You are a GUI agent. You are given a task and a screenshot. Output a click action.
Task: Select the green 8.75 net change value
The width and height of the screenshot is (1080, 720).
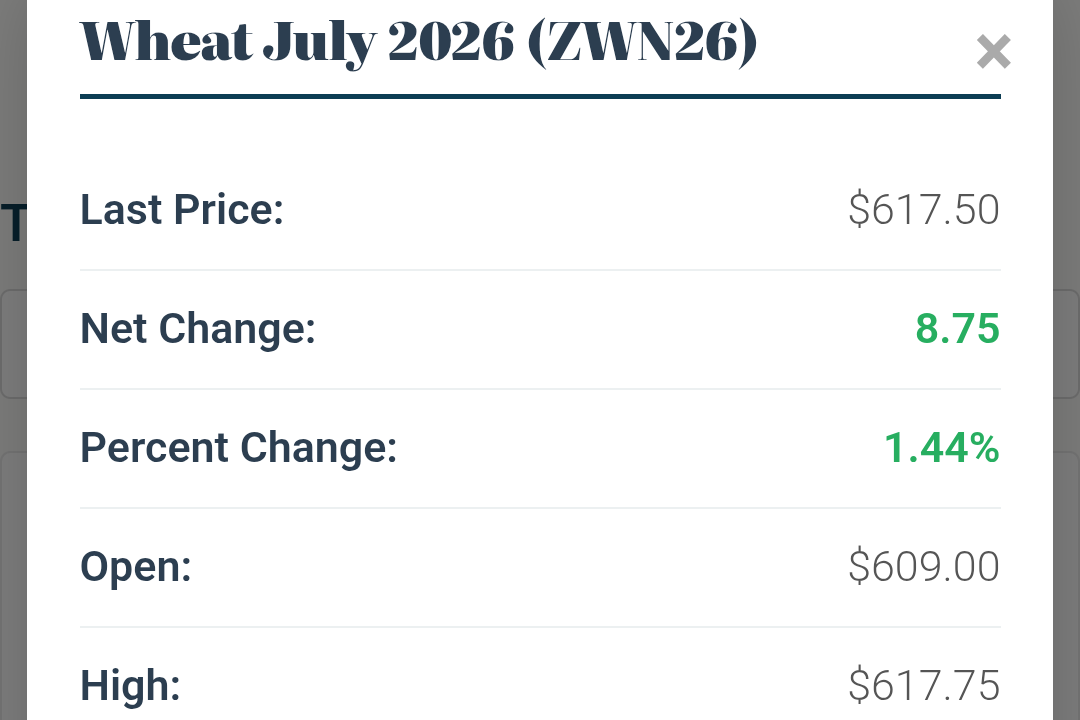[x=957, y=329]
